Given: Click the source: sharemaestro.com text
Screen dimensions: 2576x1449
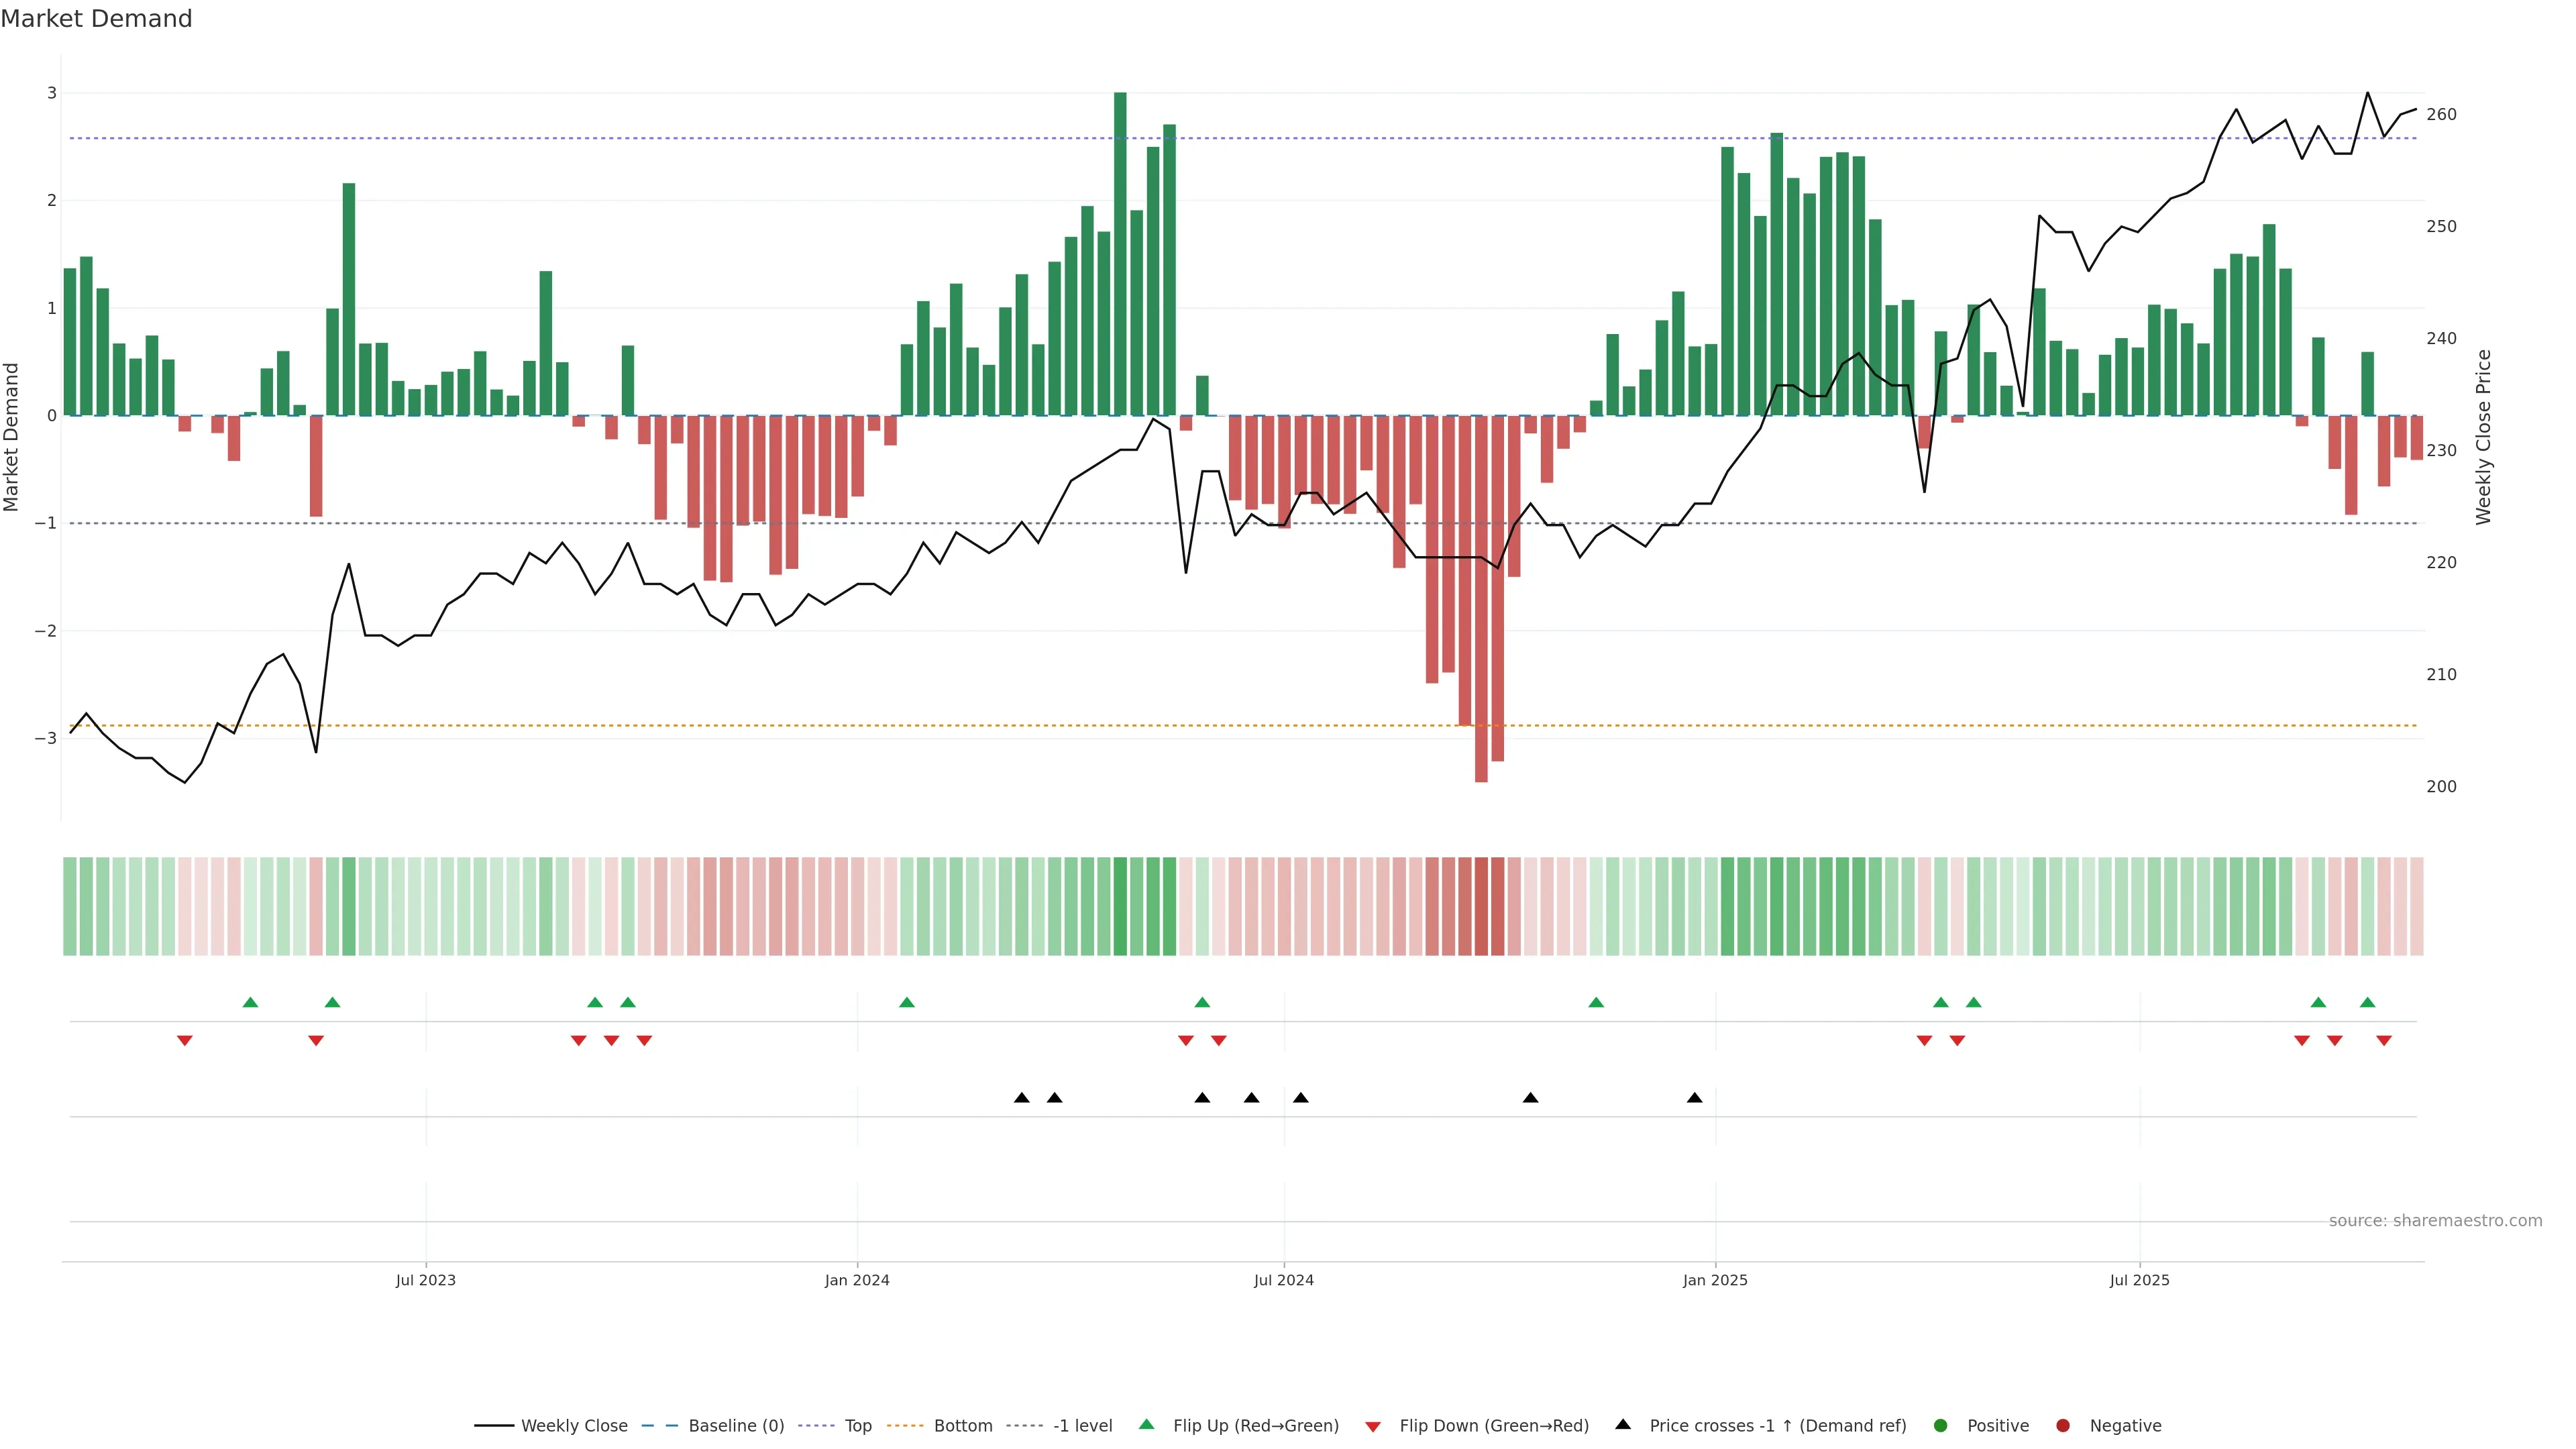Looking at the screenshot, I should [2435, 1221].
